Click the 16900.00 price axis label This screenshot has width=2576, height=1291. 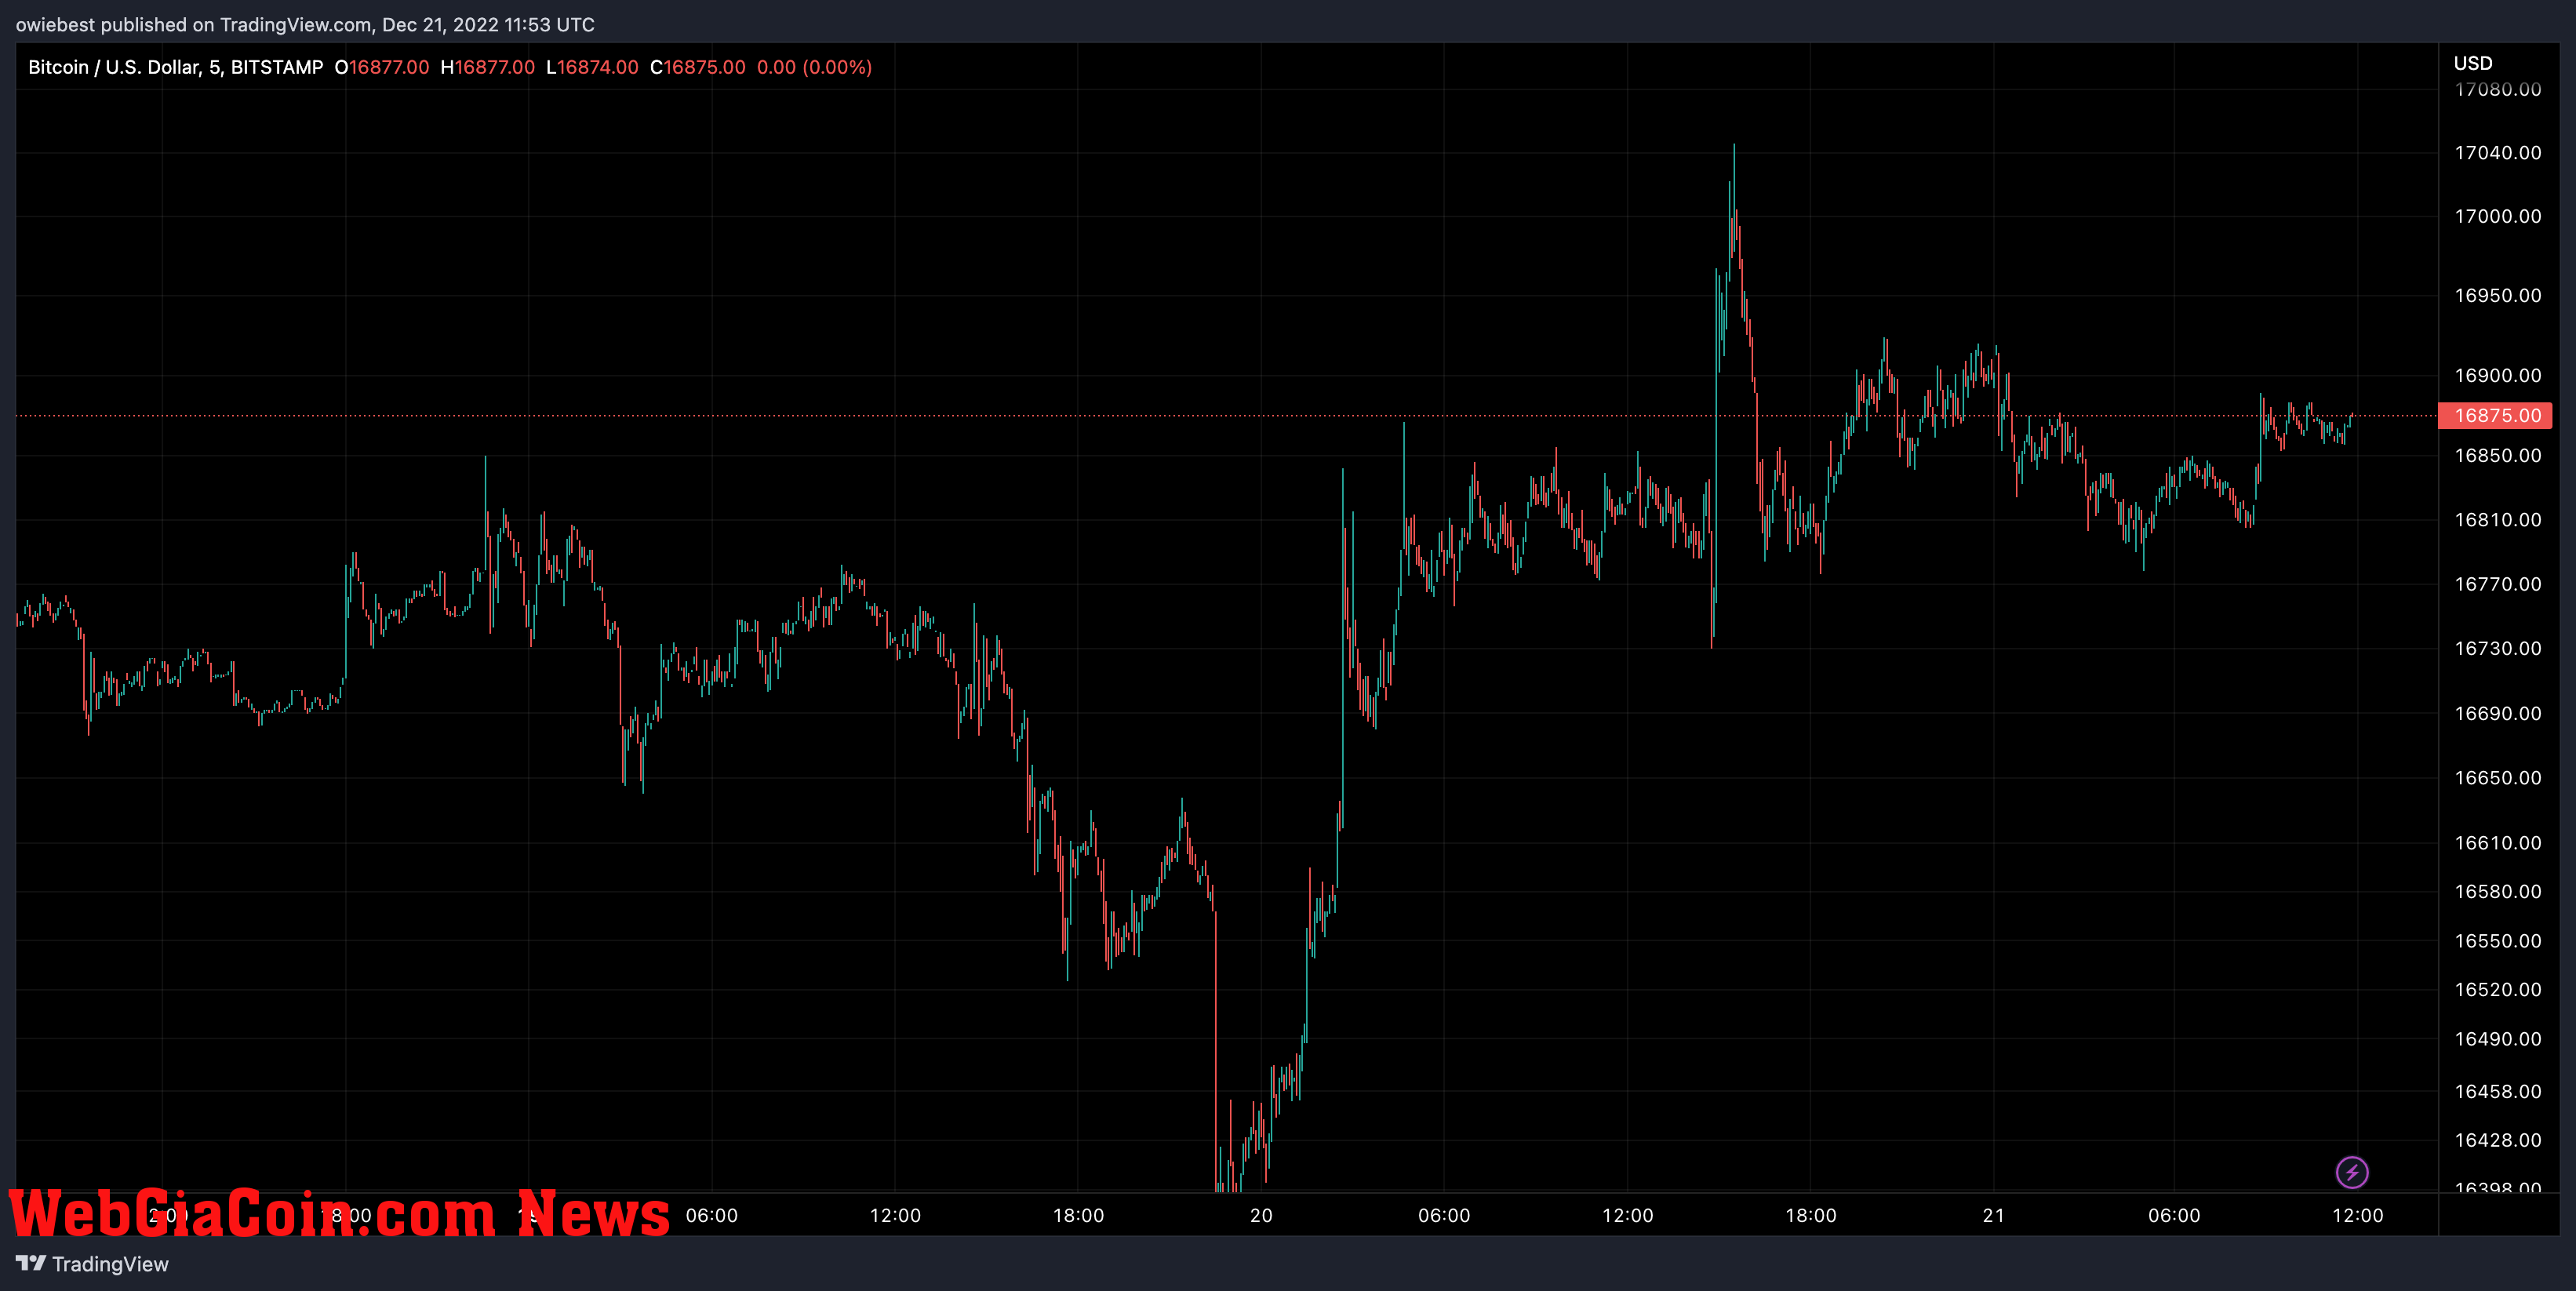2497,376
